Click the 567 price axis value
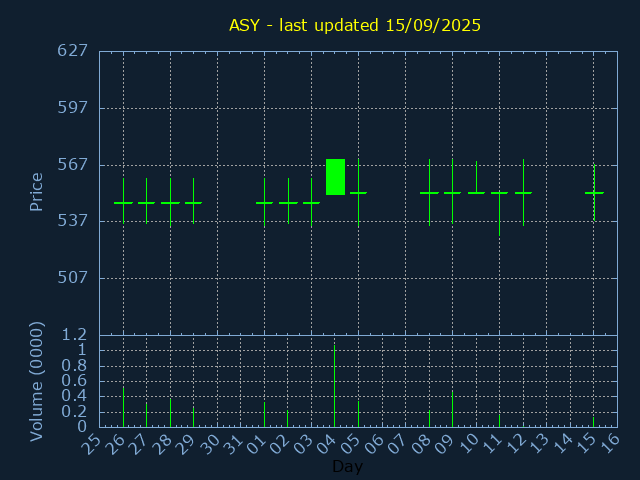The height and width of the screenshot is (480, 640). [x=72, y=164]
